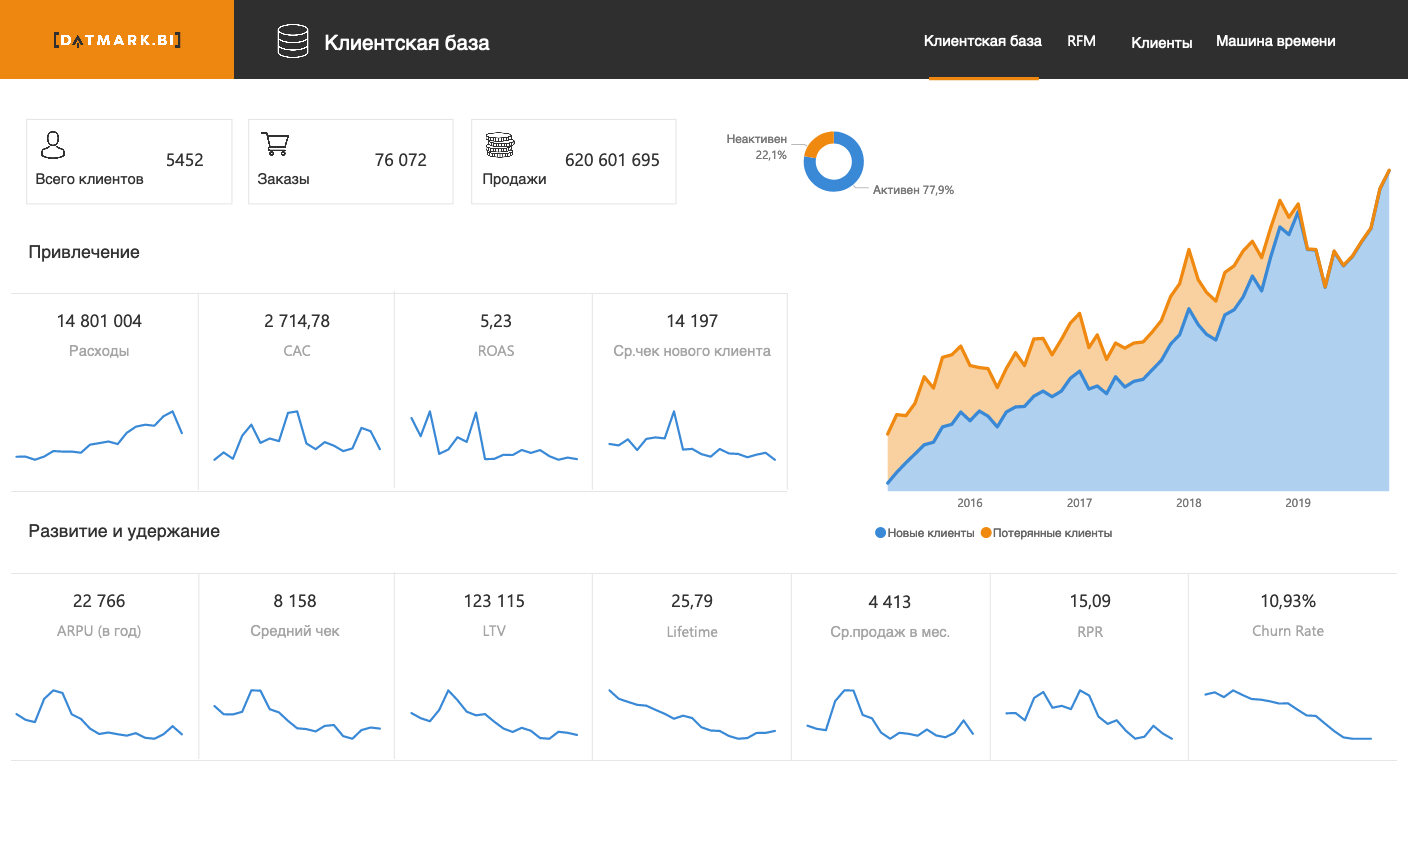Click the Средний чек value 8 158

click(x=295, y=601)
